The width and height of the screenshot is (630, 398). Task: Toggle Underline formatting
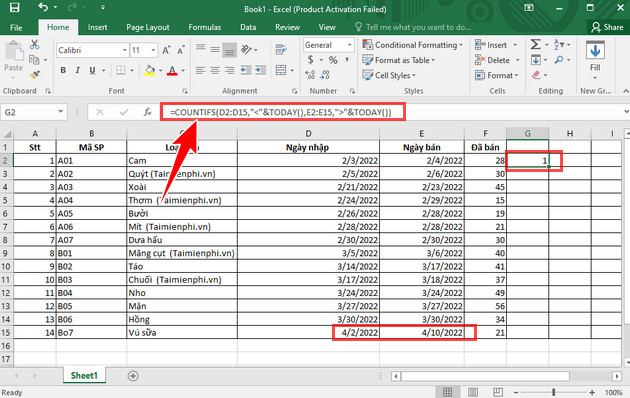92,70
